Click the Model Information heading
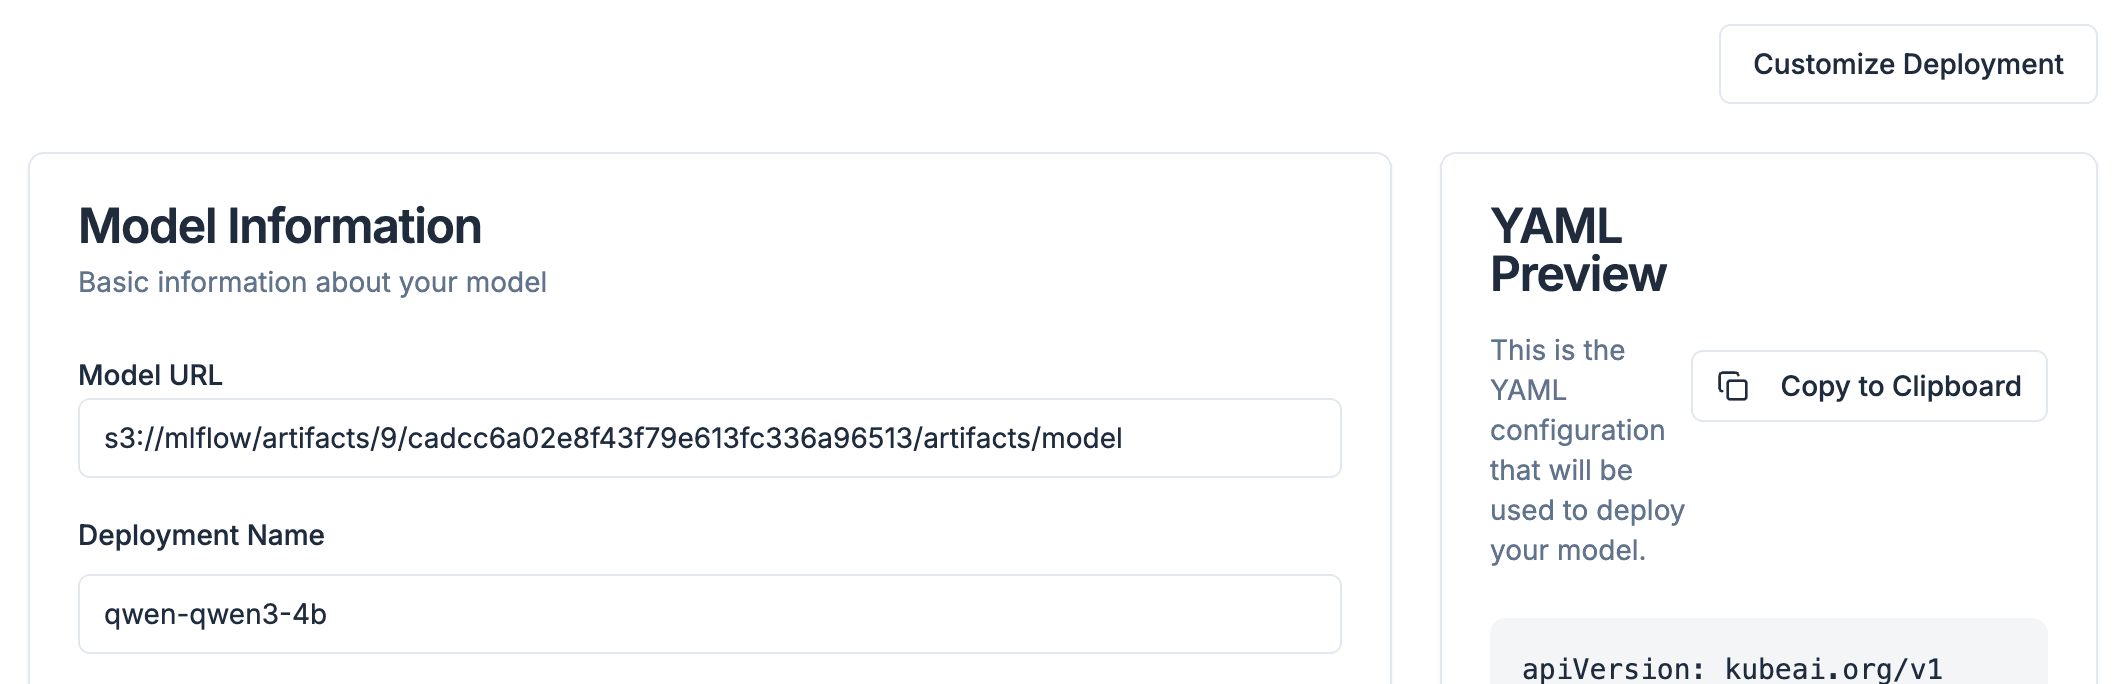The image size is (2128, 684). [x=280, y=226]
